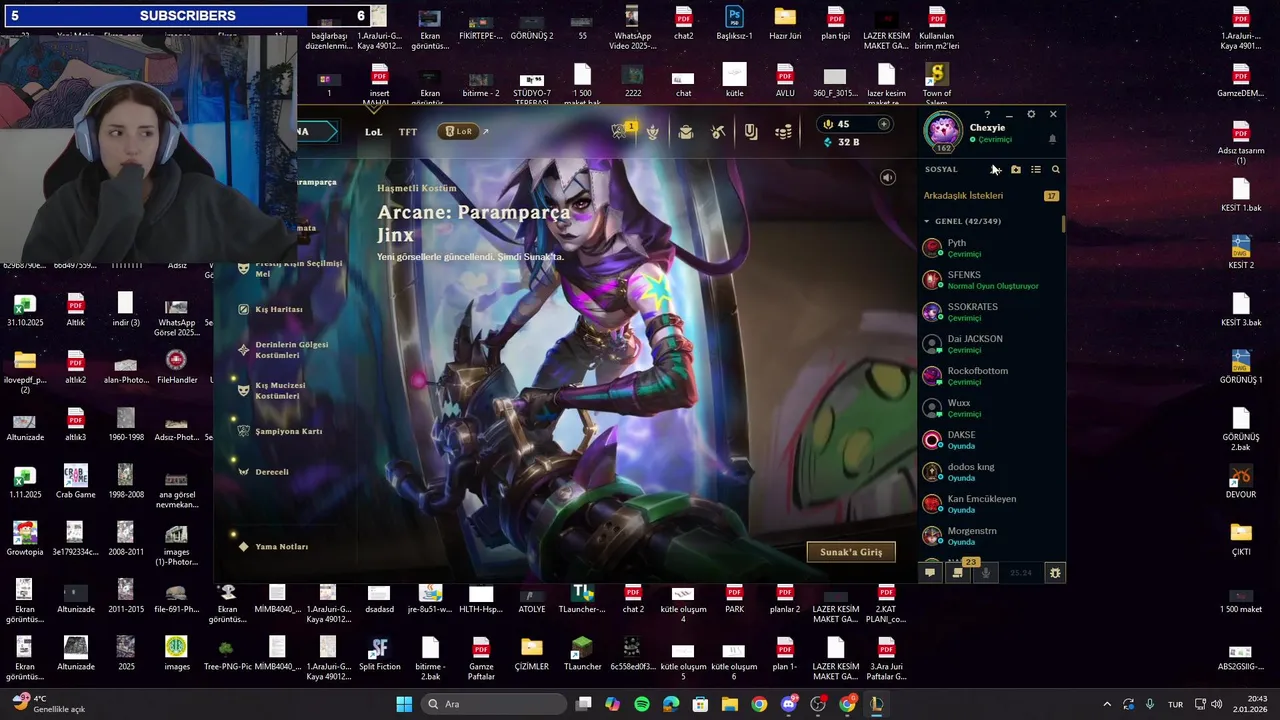
Task: Click the taskbar Ara search box
Action: pyautogui.click(x=495, y=704)
